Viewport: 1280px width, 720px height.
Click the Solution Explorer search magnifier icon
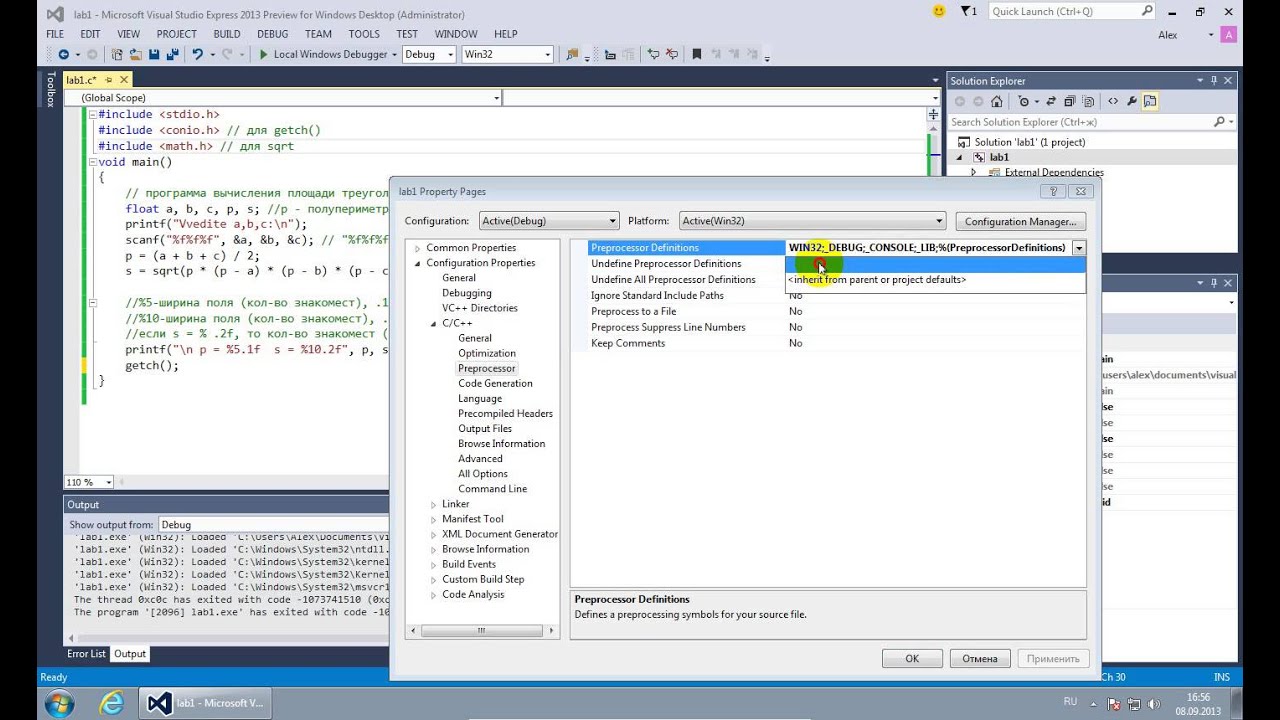[1219, 122]
